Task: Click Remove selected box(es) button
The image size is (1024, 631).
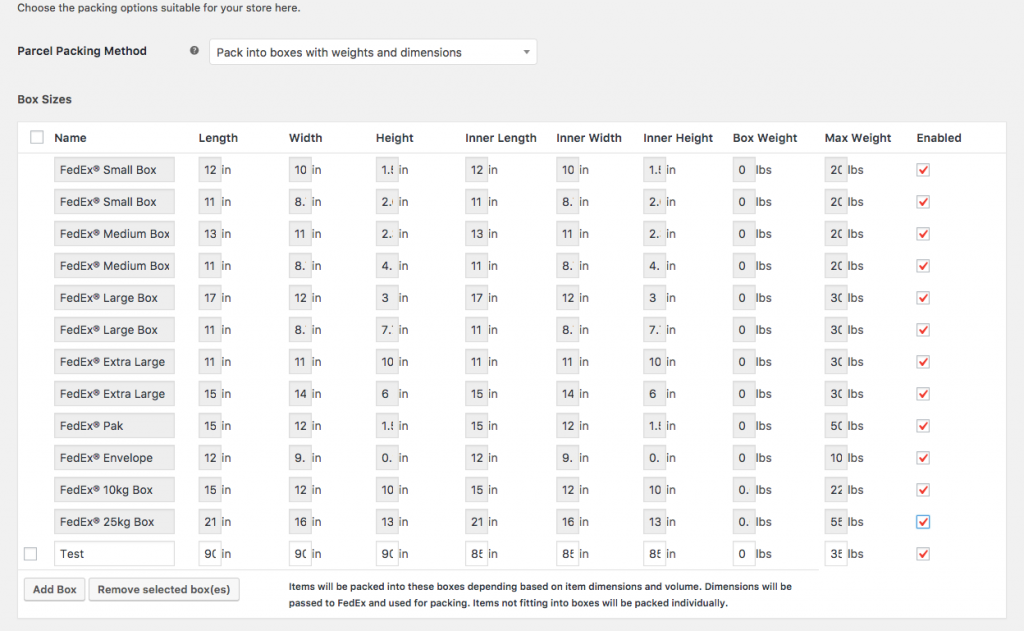Action: [164, 589]
